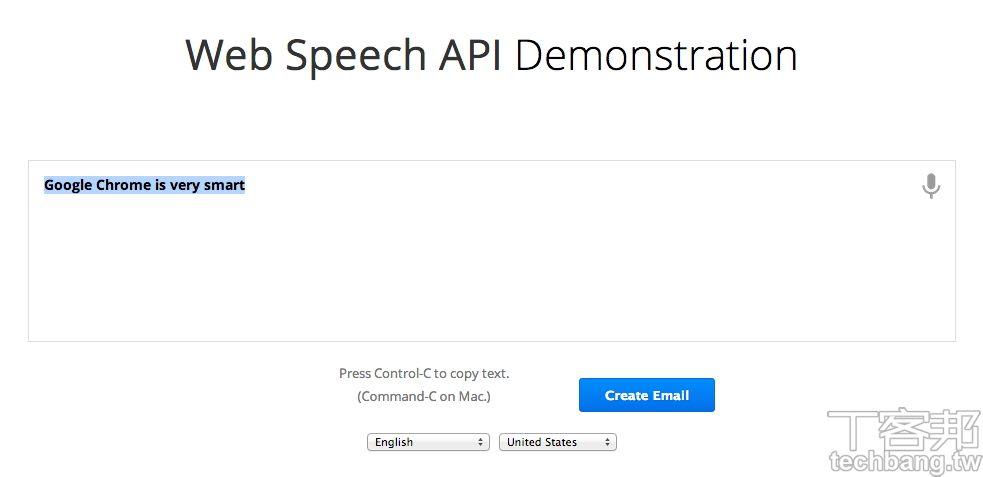Click the stepper arrows on the United States selector
Image resolution: width=983 pixels, height=477 pixels.
[608, 442]
